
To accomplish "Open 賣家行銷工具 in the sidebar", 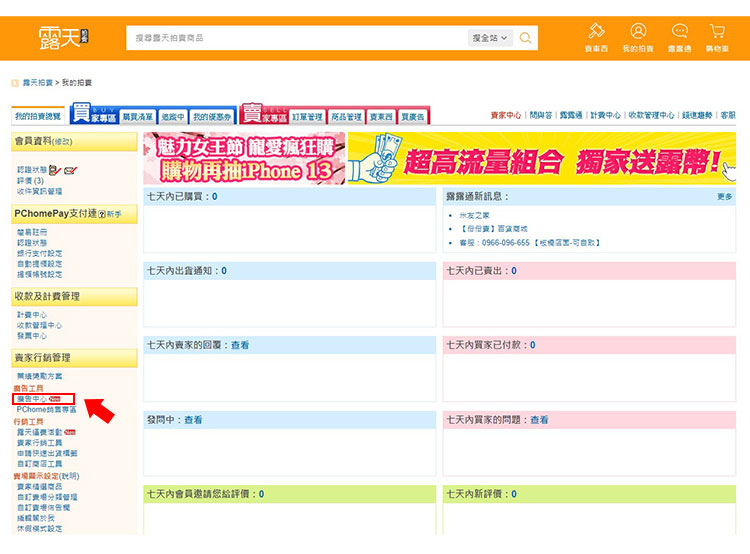I will (40, 442).
